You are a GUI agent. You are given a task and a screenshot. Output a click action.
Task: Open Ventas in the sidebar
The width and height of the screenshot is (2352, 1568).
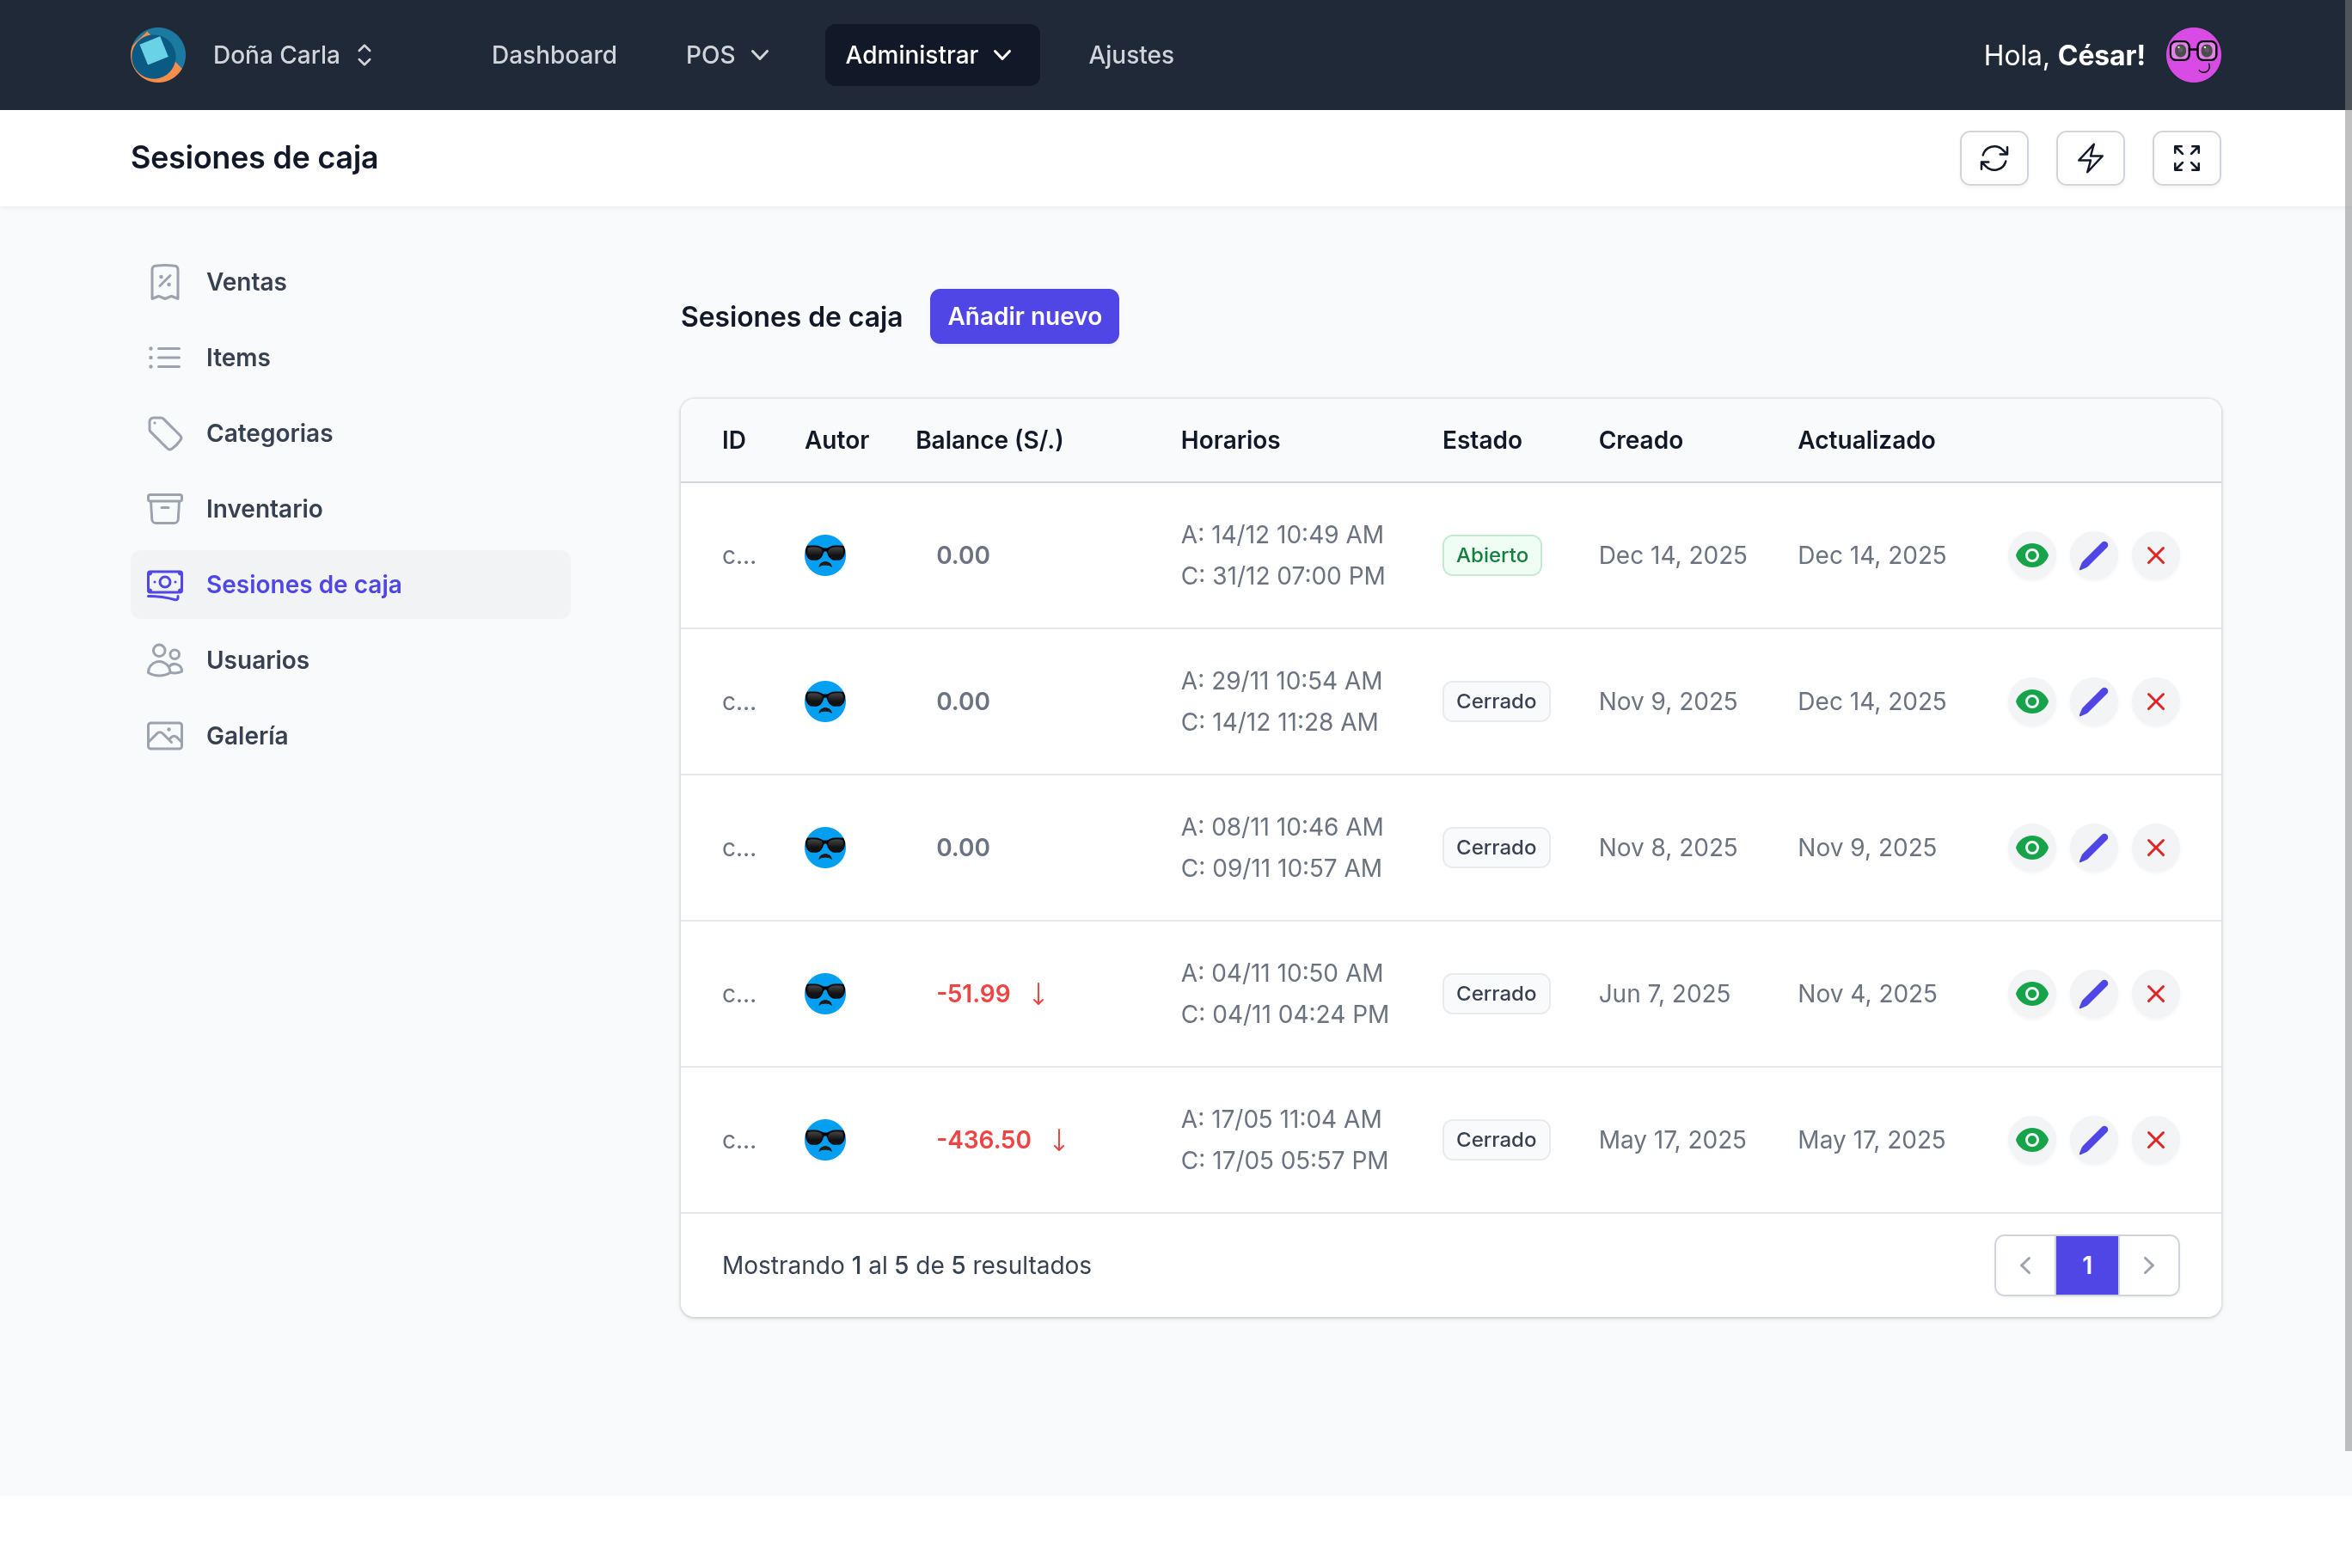tap(350, 282)
